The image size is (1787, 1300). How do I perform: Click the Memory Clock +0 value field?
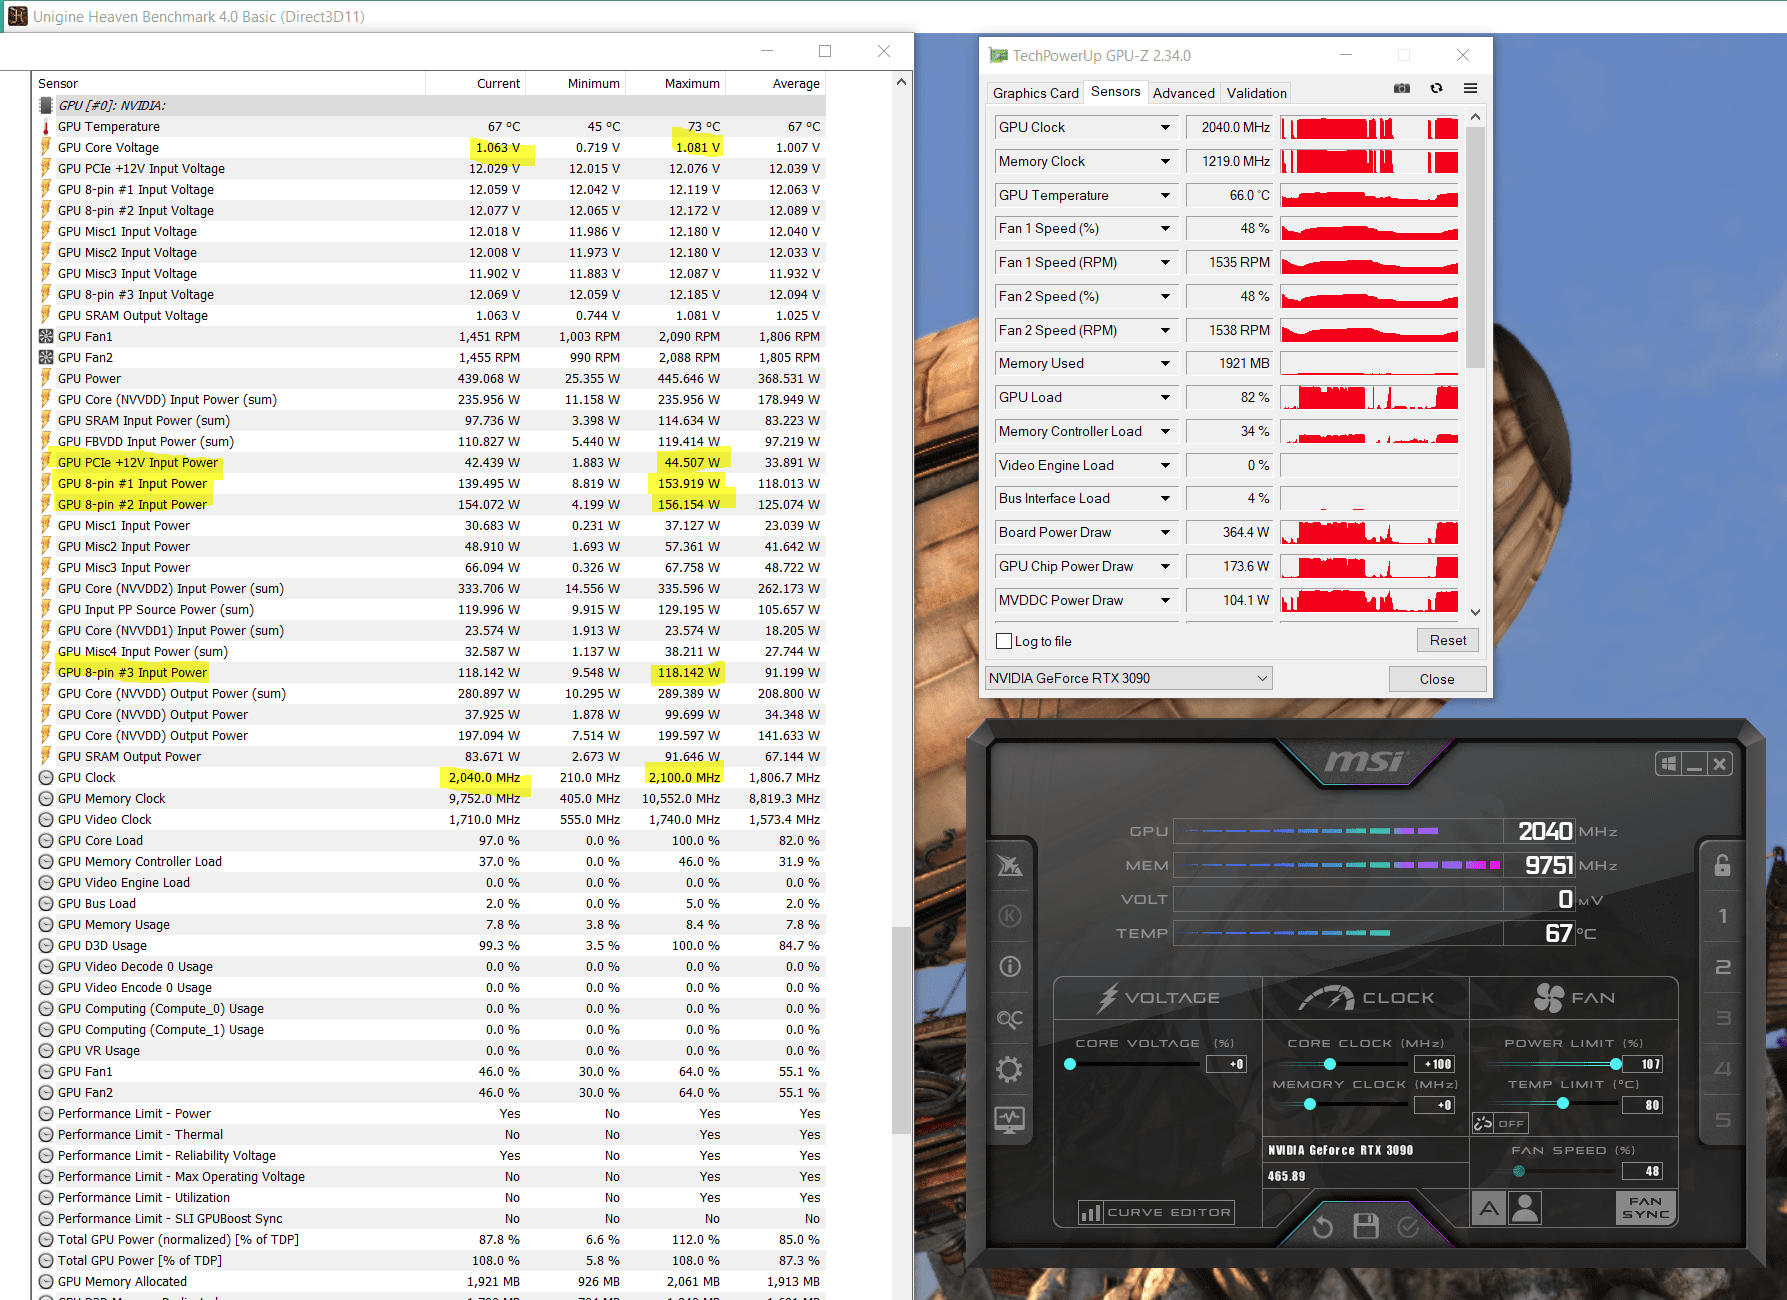1435,1105
